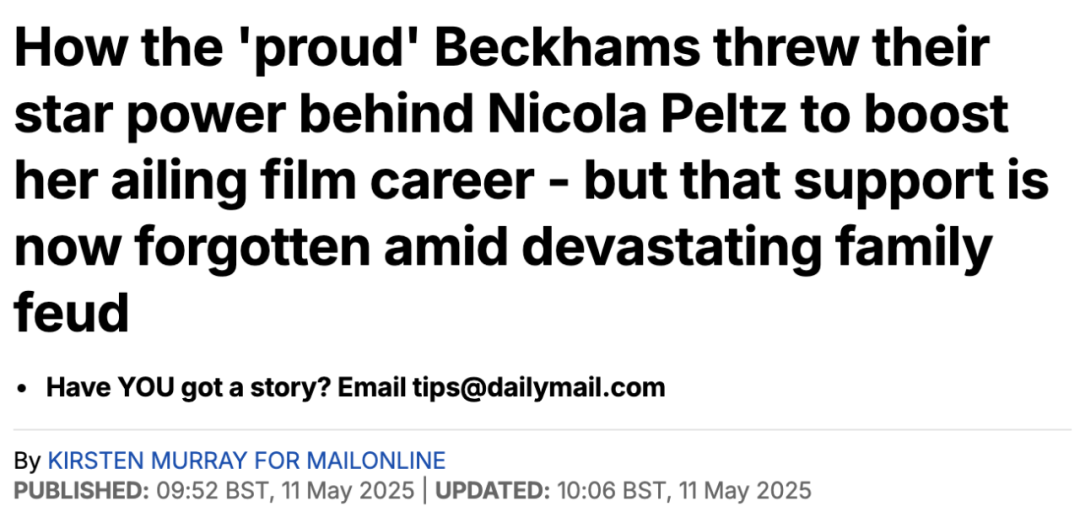
Task: Click the '11 May 2025' after UPDATED
Action: click(745, 491)
